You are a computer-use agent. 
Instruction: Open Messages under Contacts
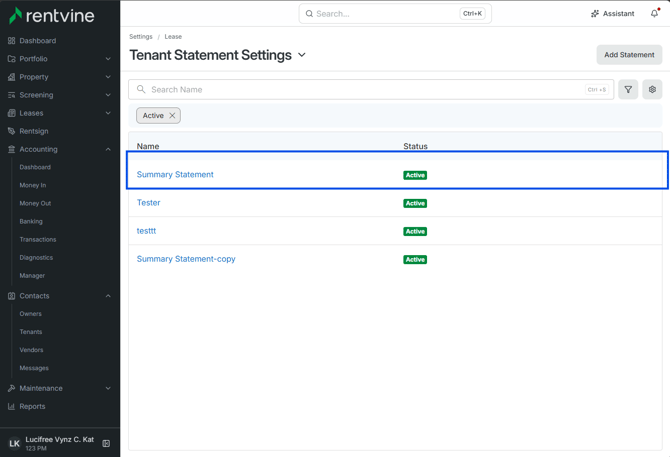[x=34, y=368]
